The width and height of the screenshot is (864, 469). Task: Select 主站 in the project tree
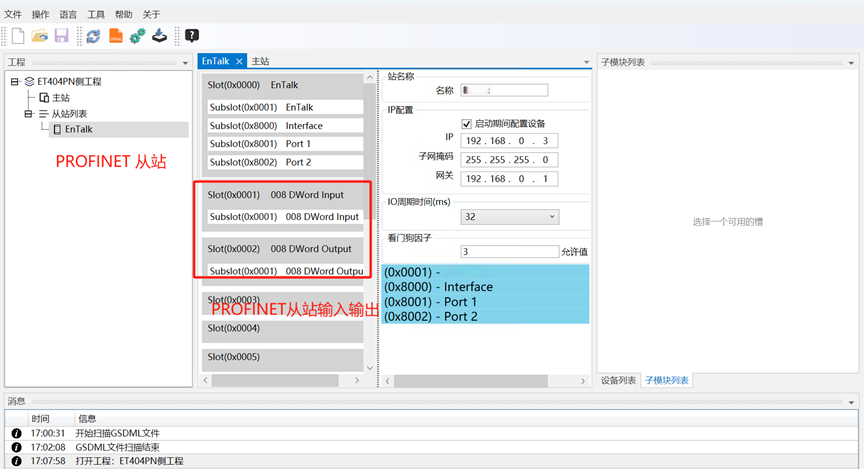pyautogui.click(x=61, y=98)
